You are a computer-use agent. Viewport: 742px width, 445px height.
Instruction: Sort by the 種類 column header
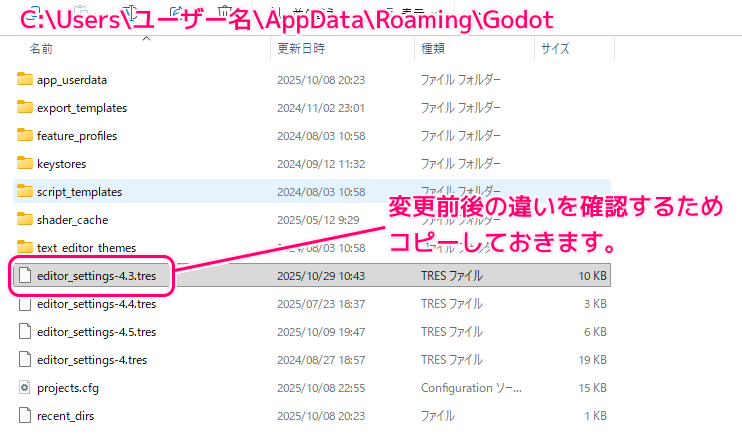(433, 49)
